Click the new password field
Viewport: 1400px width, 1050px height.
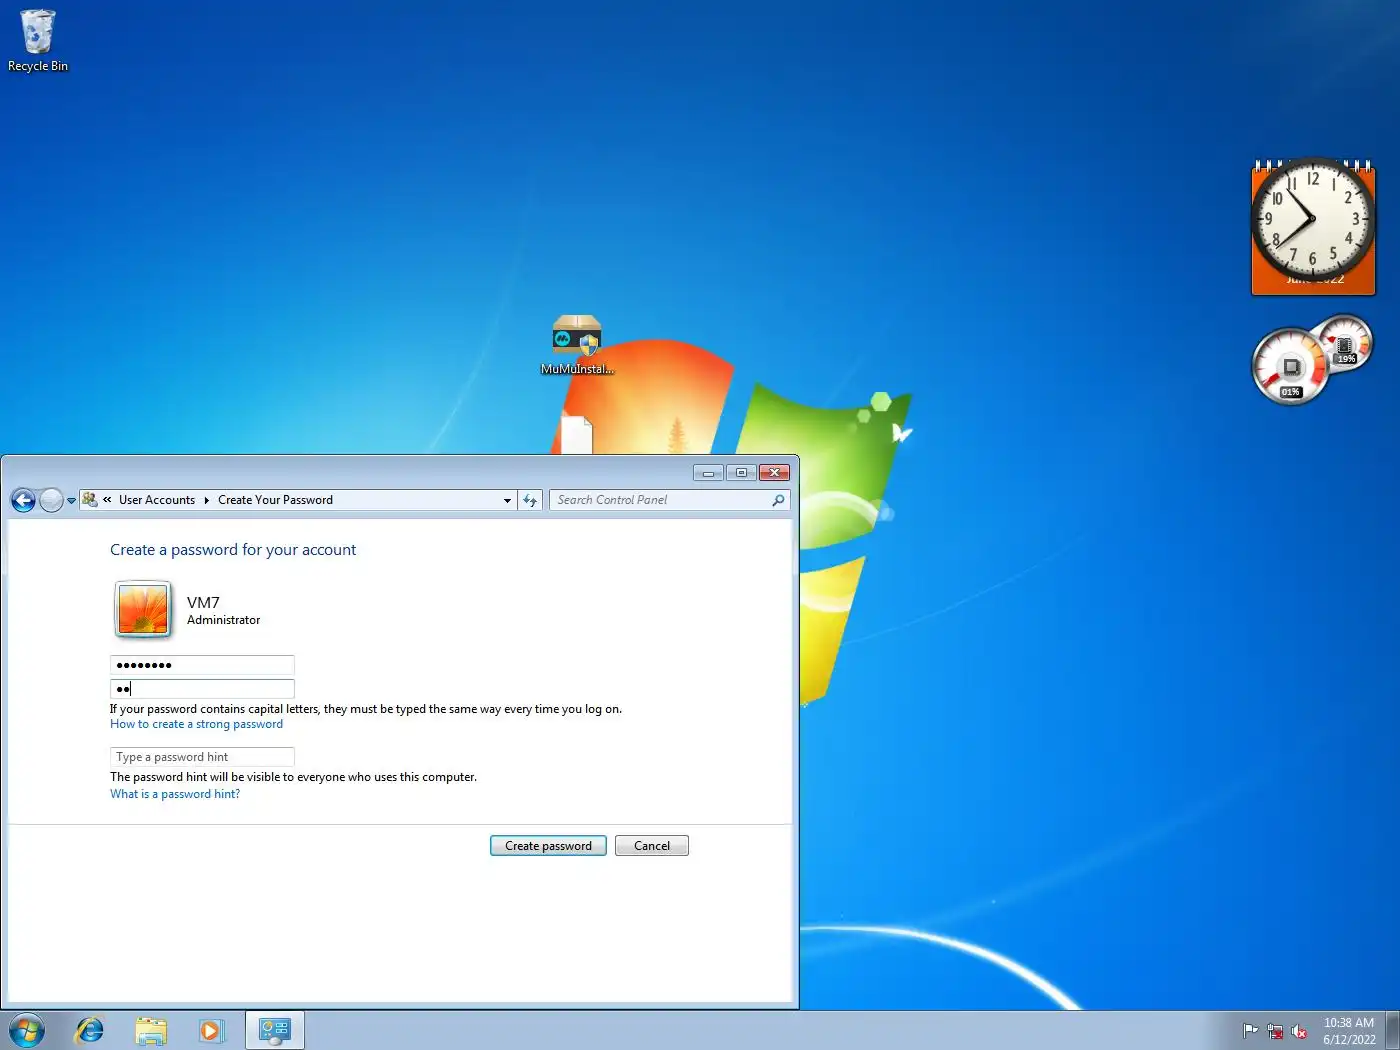tap(202, 665)
